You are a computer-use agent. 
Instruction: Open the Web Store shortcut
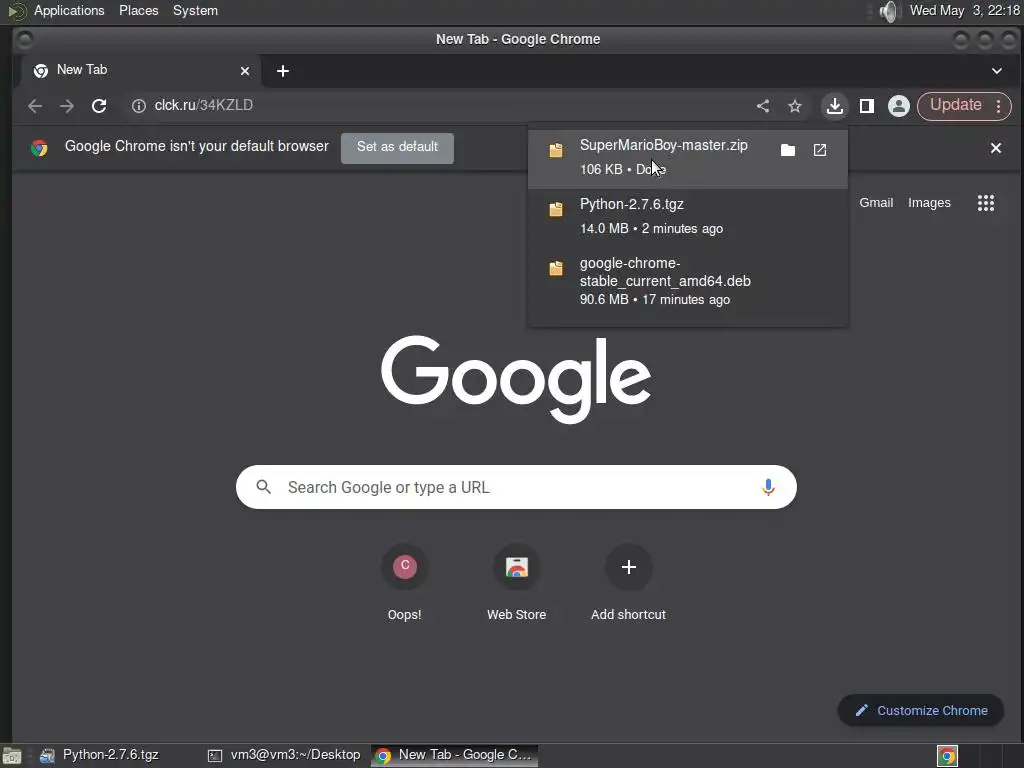pos(517,583)
